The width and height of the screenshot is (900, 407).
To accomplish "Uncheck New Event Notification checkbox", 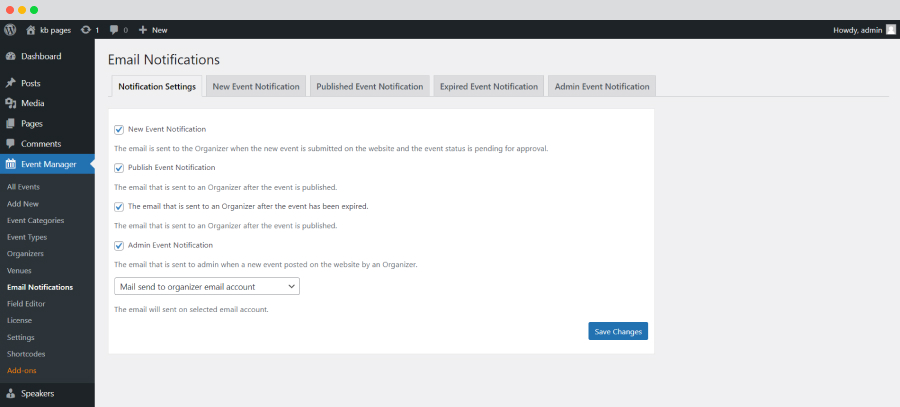I will [x=119, y=130].
